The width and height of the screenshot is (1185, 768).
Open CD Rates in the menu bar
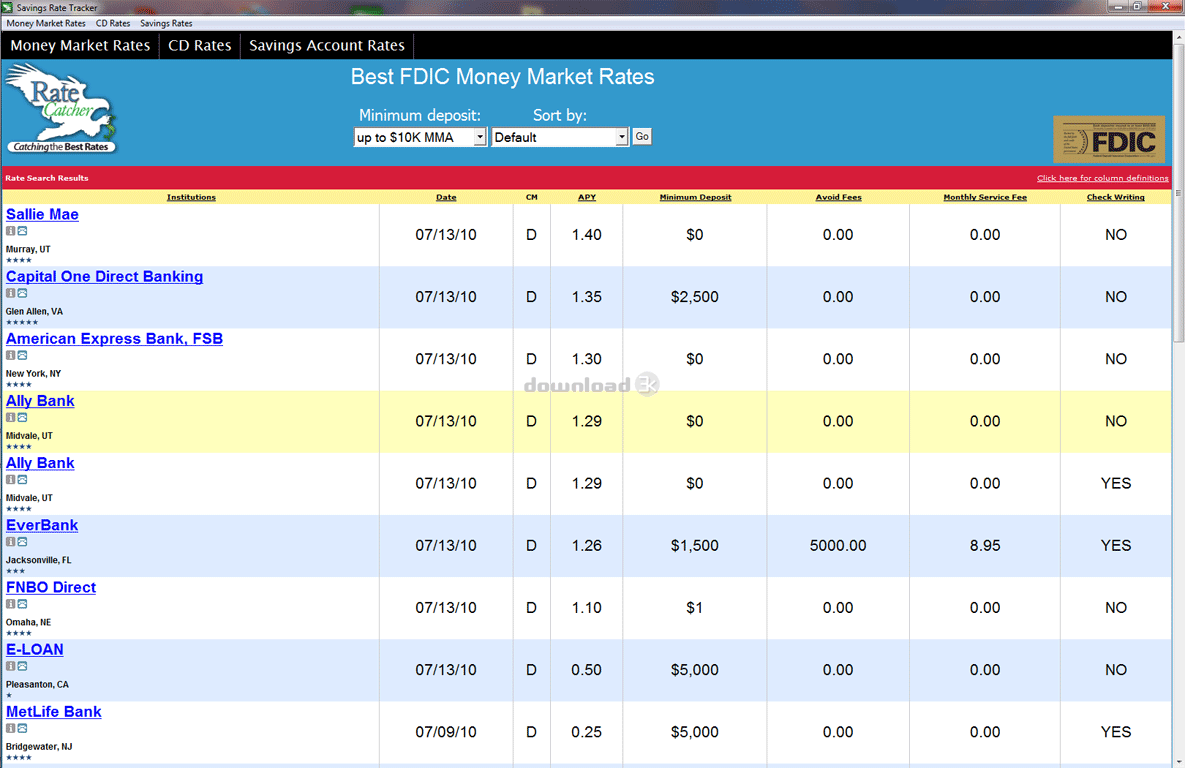pyautogui.click(x=113, y=23)
